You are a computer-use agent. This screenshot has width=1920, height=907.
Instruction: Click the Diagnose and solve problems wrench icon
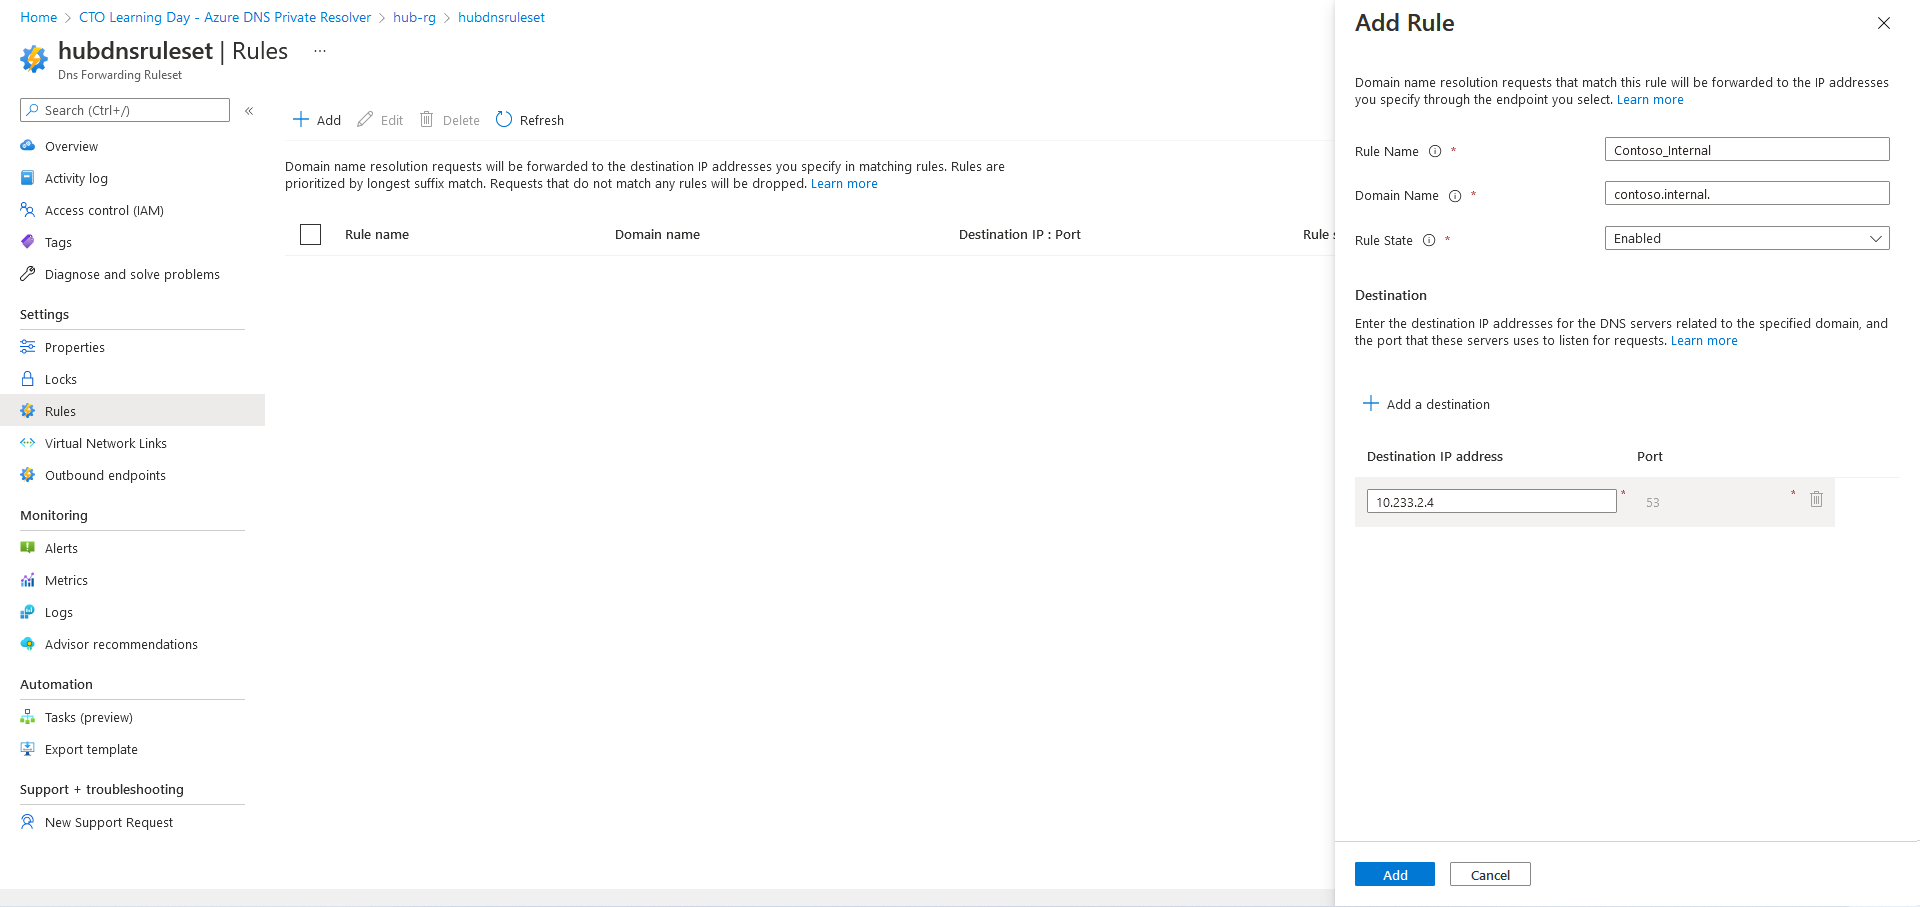pos(28,274)
